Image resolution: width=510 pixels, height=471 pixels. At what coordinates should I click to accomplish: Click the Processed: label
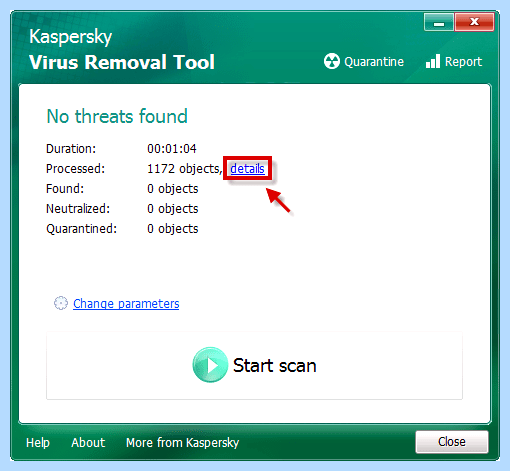(x=75, y=169)
